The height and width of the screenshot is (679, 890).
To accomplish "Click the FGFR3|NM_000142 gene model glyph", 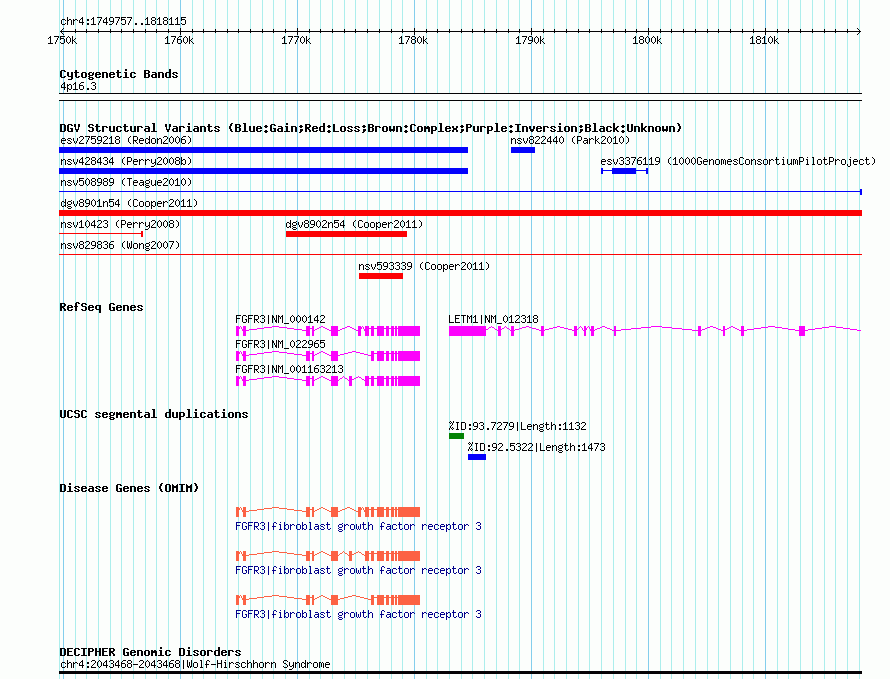I will pos(328,331).
